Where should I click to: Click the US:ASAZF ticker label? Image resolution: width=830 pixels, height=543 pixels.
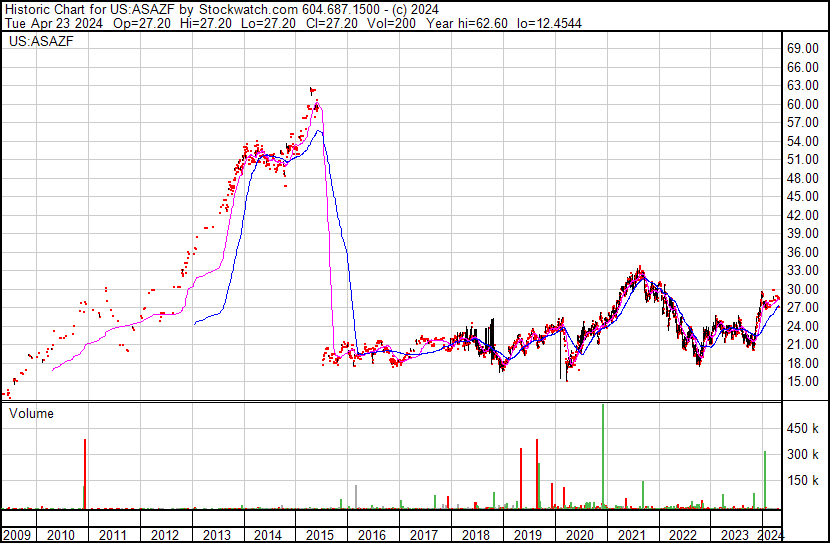pyautogui.click(x=41, y=41)
